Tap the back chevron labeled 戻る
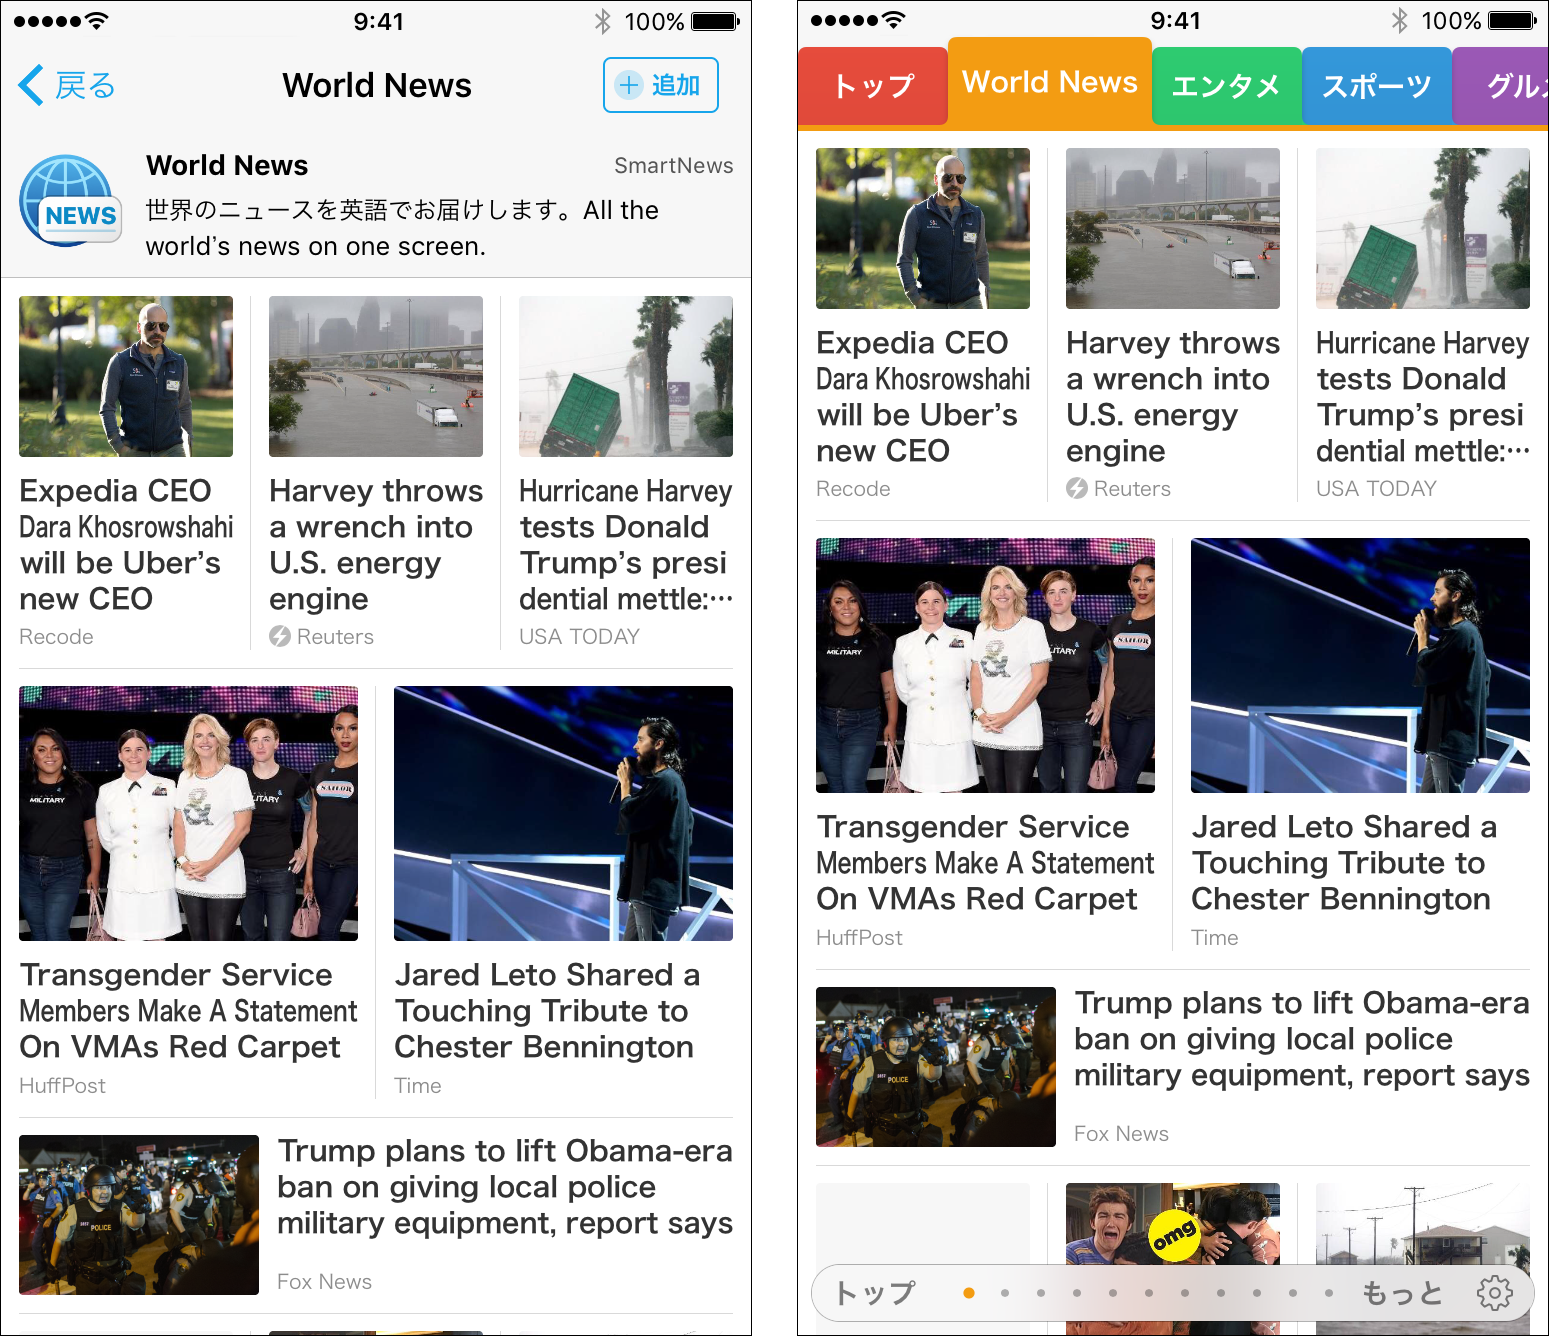 coord(66,86)
